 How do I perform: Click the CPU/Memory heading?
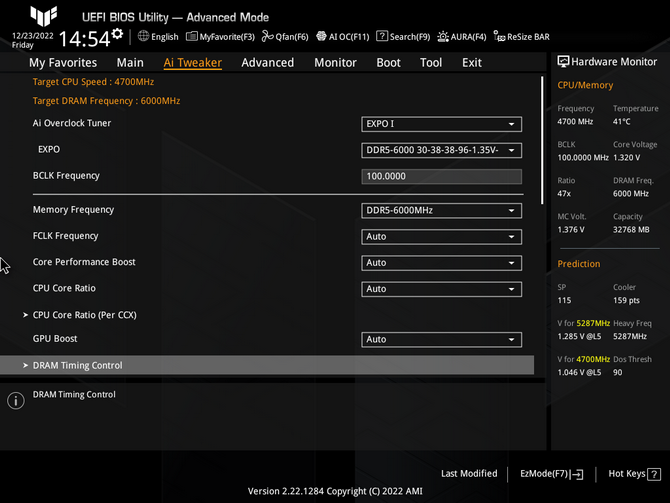(585, 85)
